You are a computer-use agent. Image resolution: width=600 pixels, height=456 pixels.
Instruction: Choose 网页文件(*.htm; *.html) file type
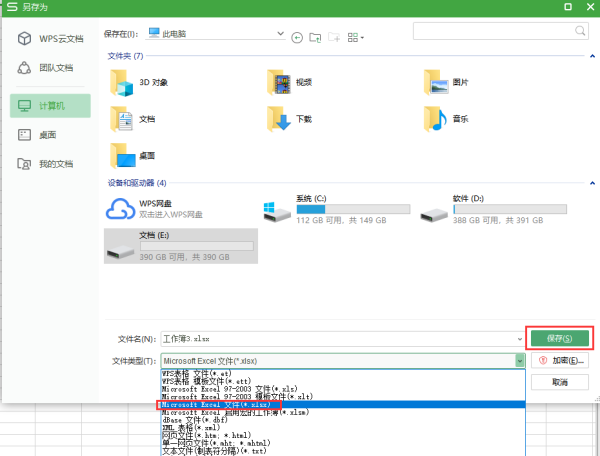coord(343,435)
